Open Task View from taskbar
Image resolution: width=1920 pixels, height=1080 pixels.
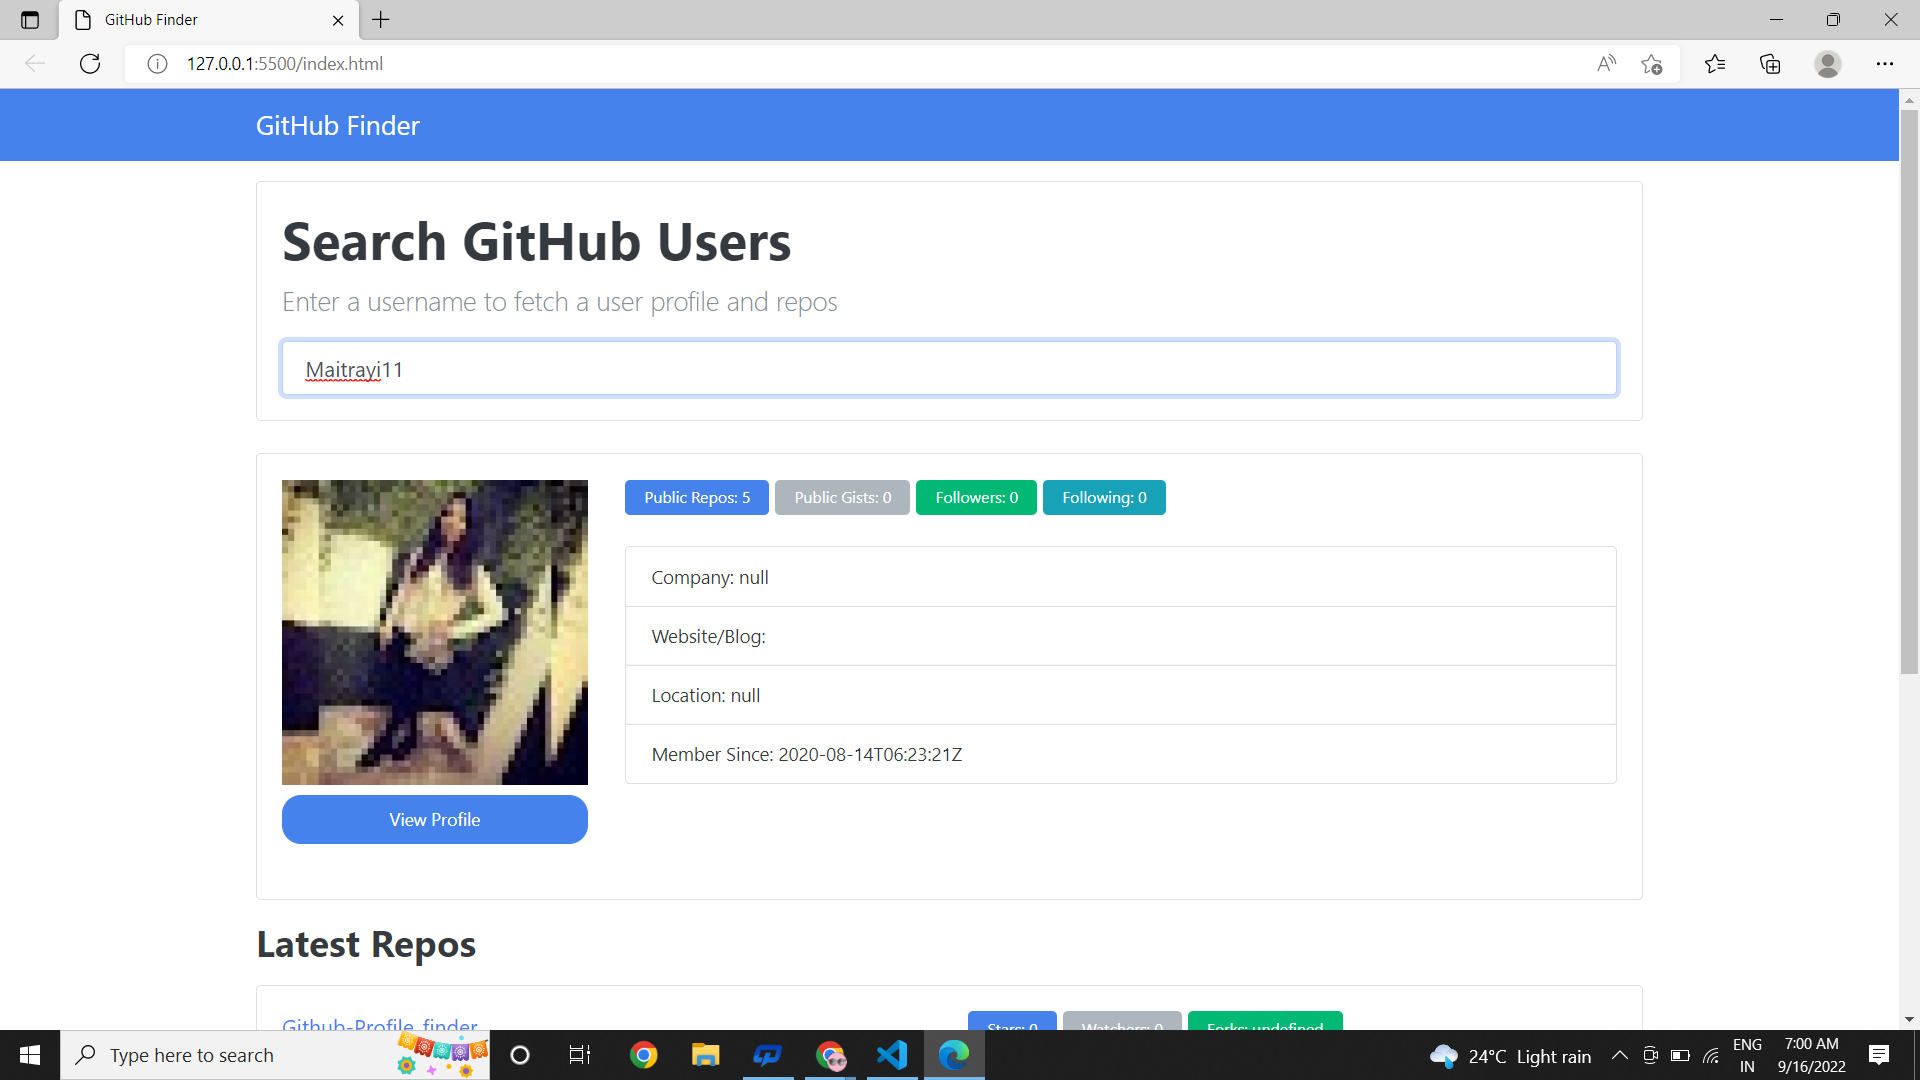click(578, 1054)
